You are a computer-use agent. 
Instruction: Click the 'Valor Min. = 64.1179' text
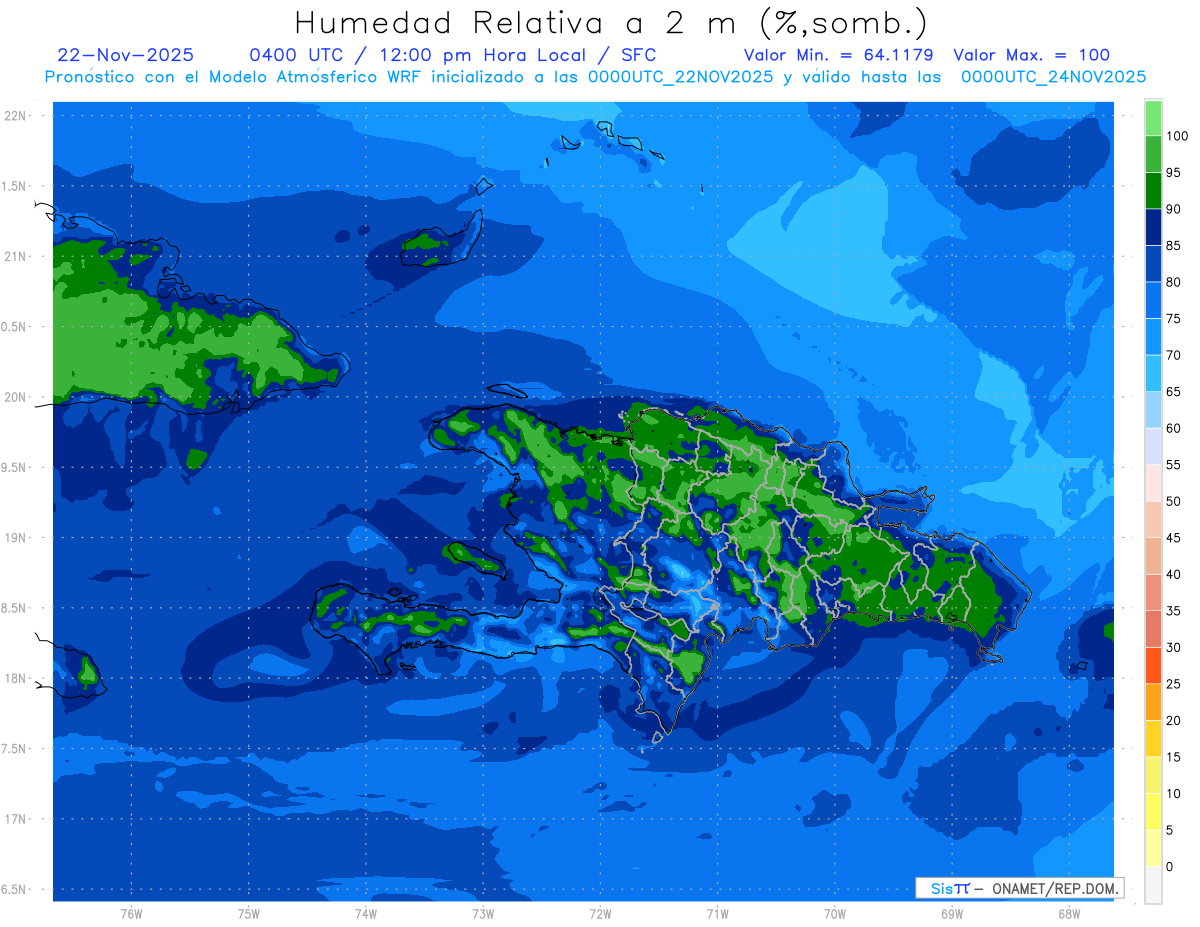pyautogui.click(x=838, y=55)
